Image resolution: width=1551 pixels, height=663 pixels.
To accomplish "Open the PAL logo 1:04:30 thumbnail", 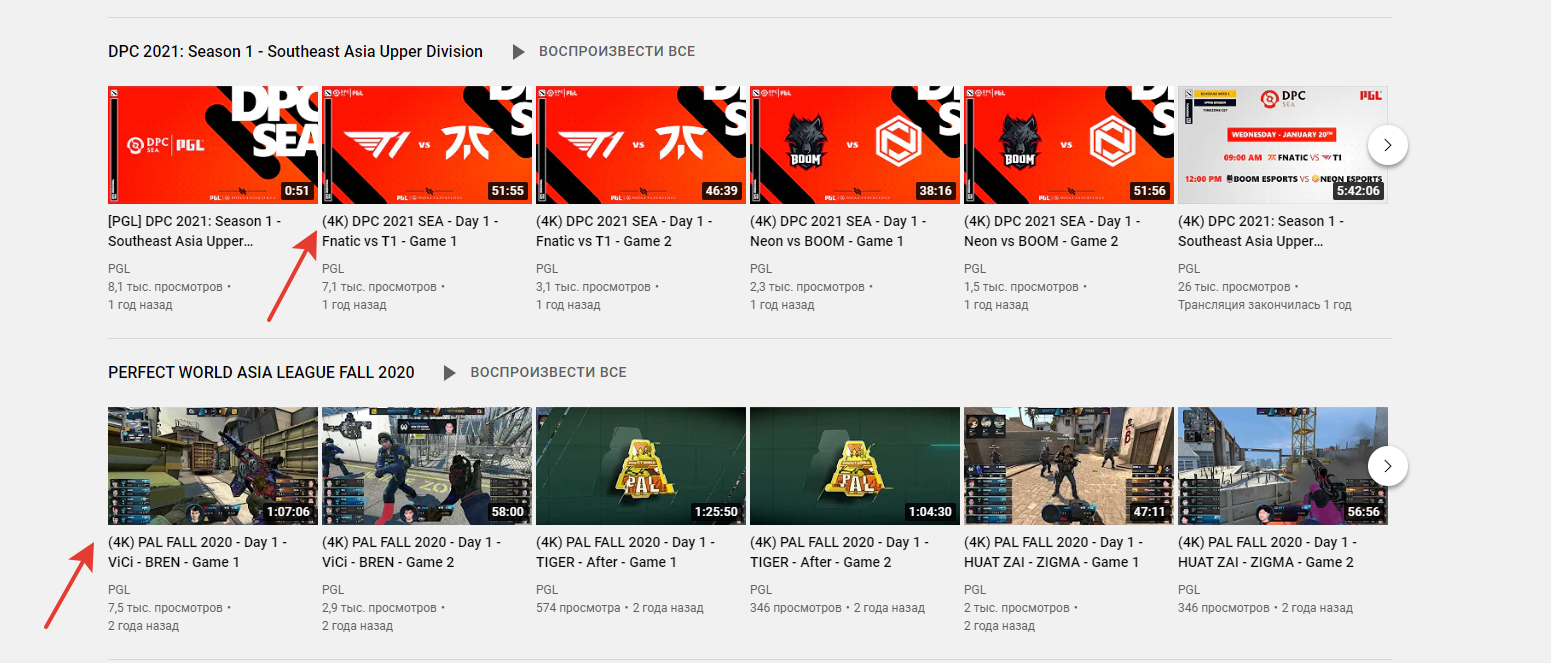I will point(855,466).
